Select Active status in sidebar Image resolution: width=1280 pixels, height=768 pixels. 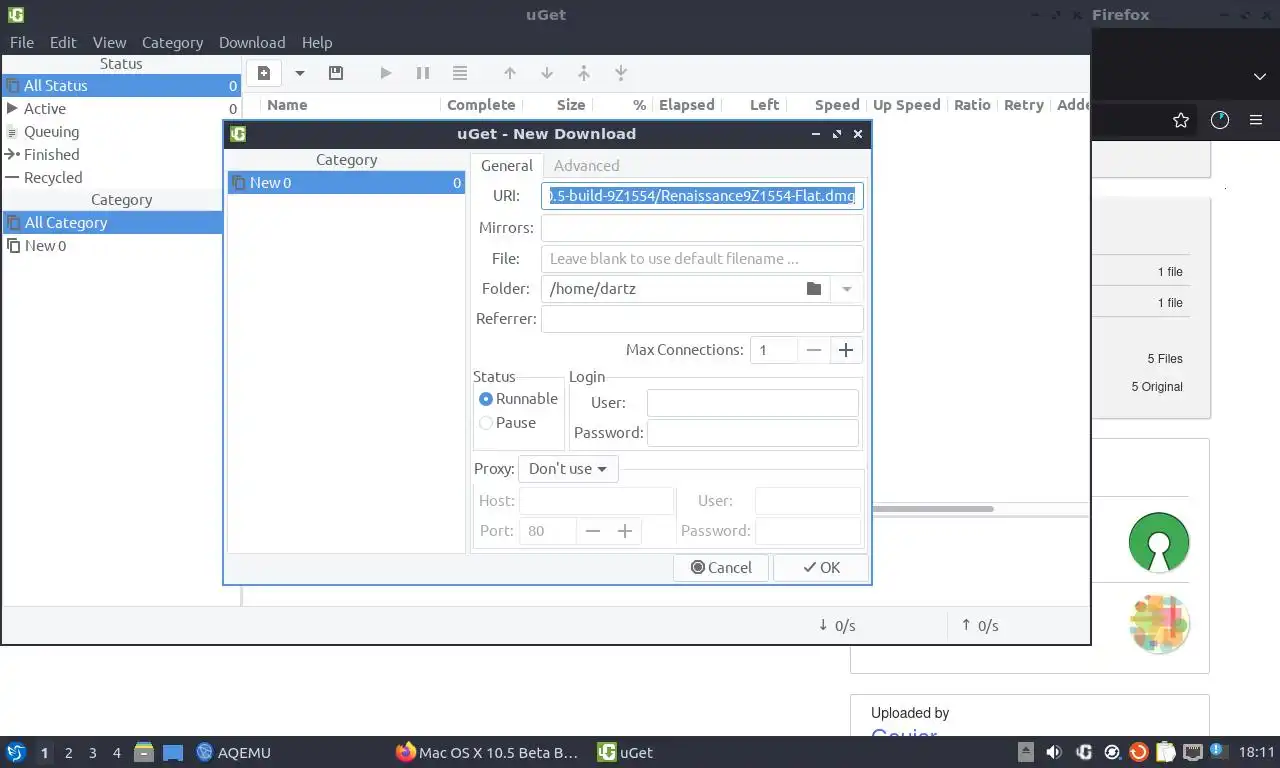pyautogui.click(x=121, y=109)
